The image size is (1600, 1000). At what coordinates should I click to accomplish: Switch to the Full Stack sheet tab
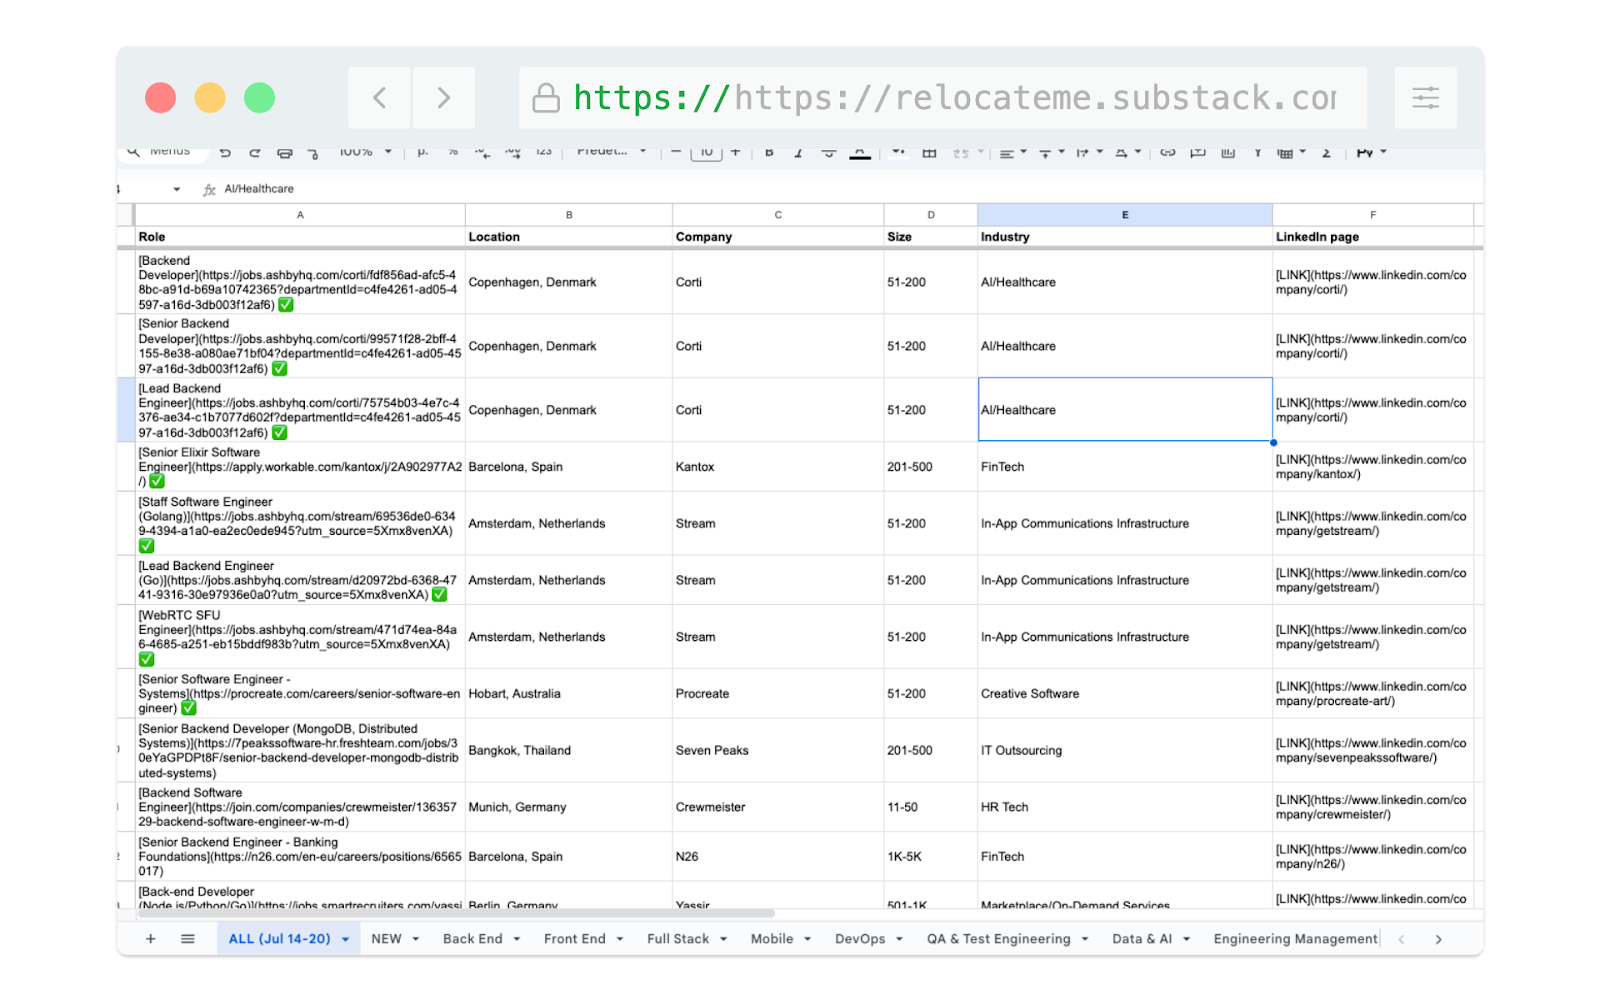click(678, 939)
